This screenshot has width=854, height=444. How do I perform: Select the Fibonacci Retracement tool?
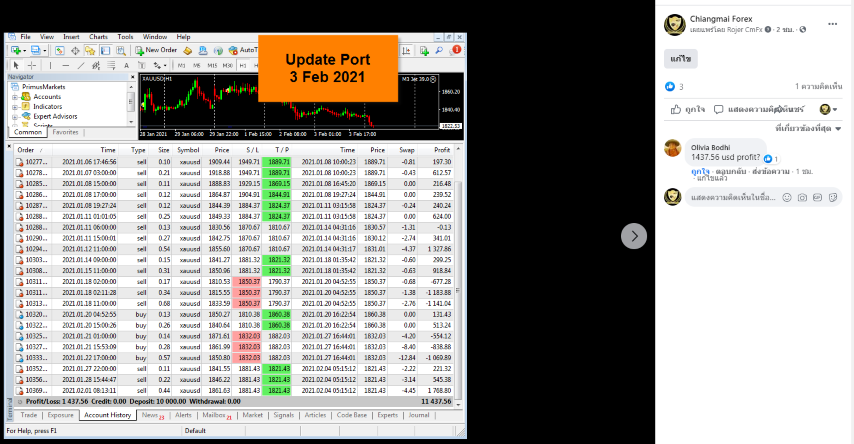point(111,65)
